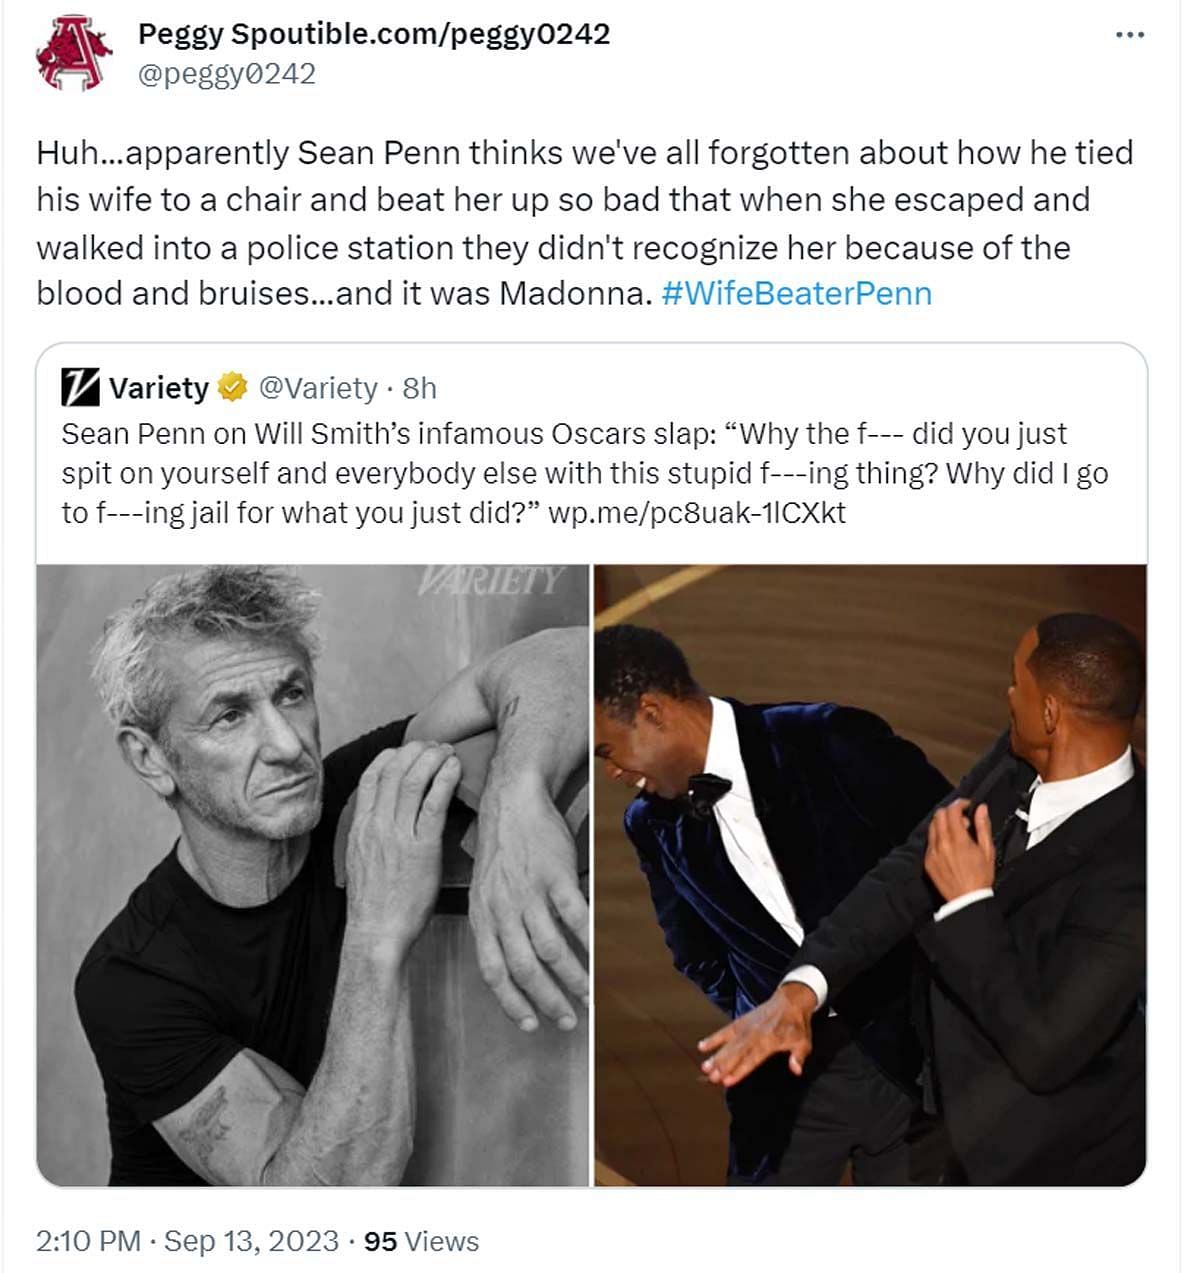Open the #WifeBeaterPenn hashtag
The height and width of the screenshot is (1273, 1200).
click(796, 293)
